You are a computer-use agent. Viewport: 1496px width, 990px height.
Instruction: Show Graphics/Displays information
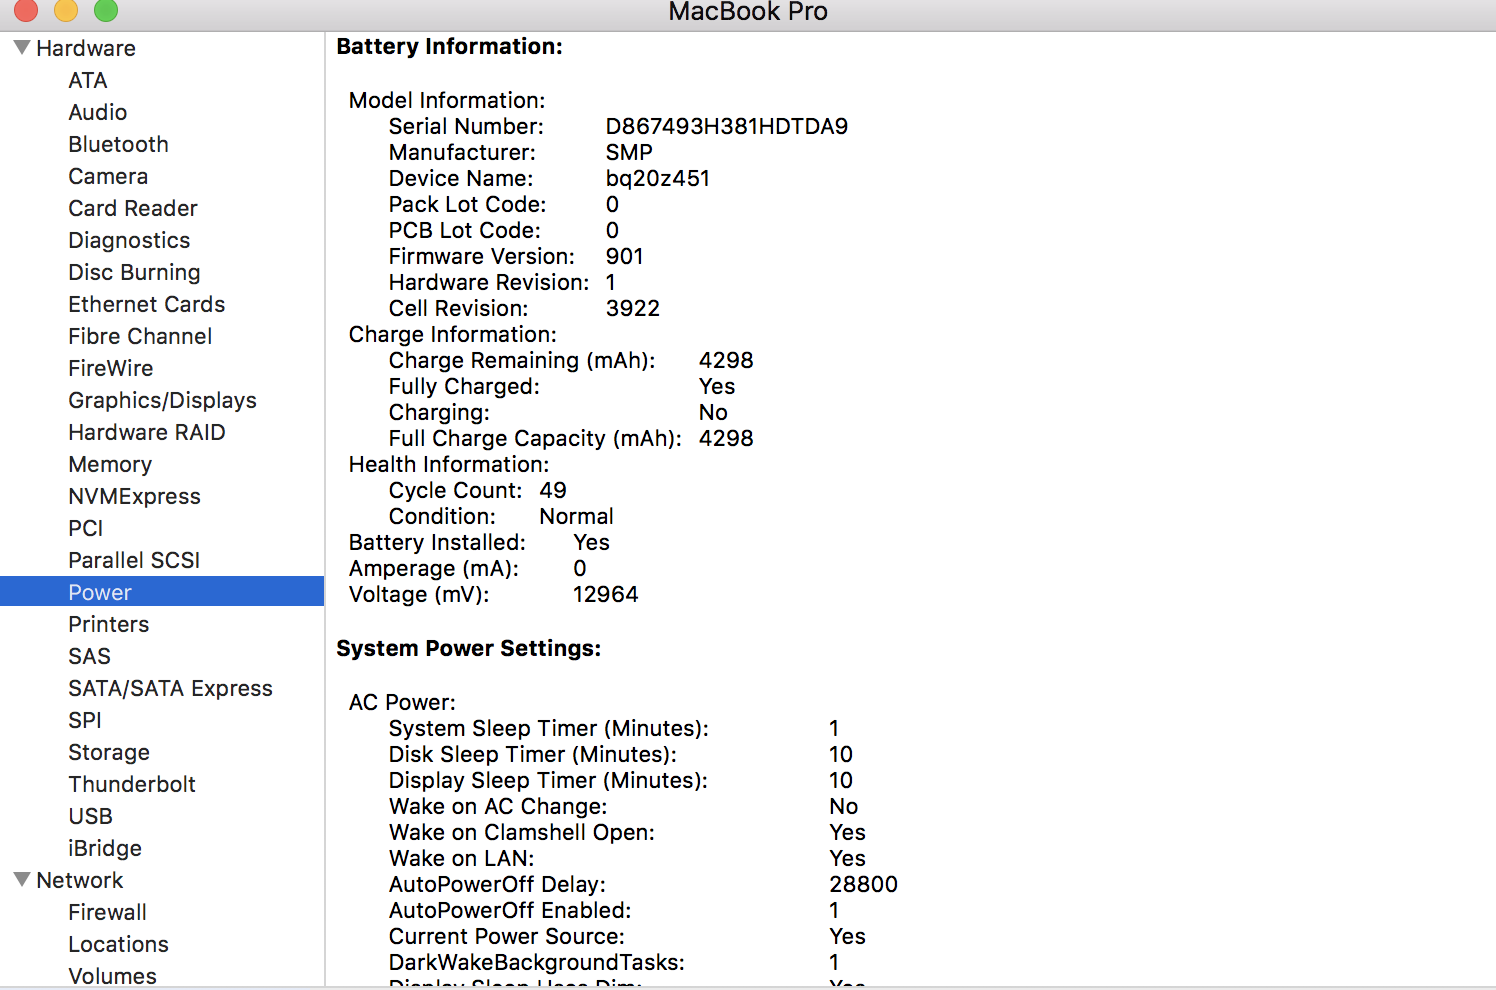coord(162,400)
